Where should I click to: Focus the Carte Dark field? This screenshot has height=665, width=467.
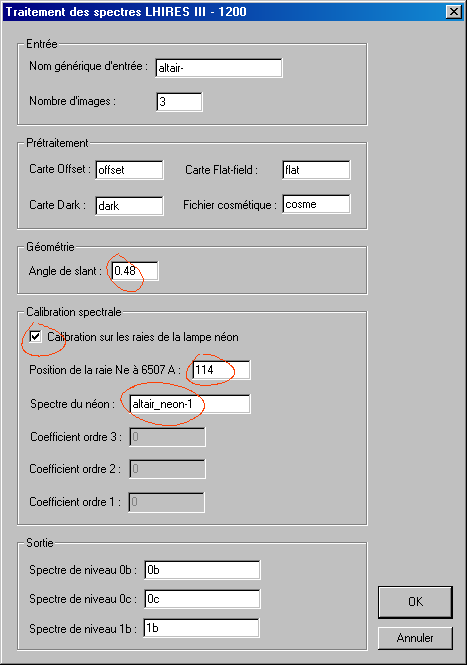[129, 206]
